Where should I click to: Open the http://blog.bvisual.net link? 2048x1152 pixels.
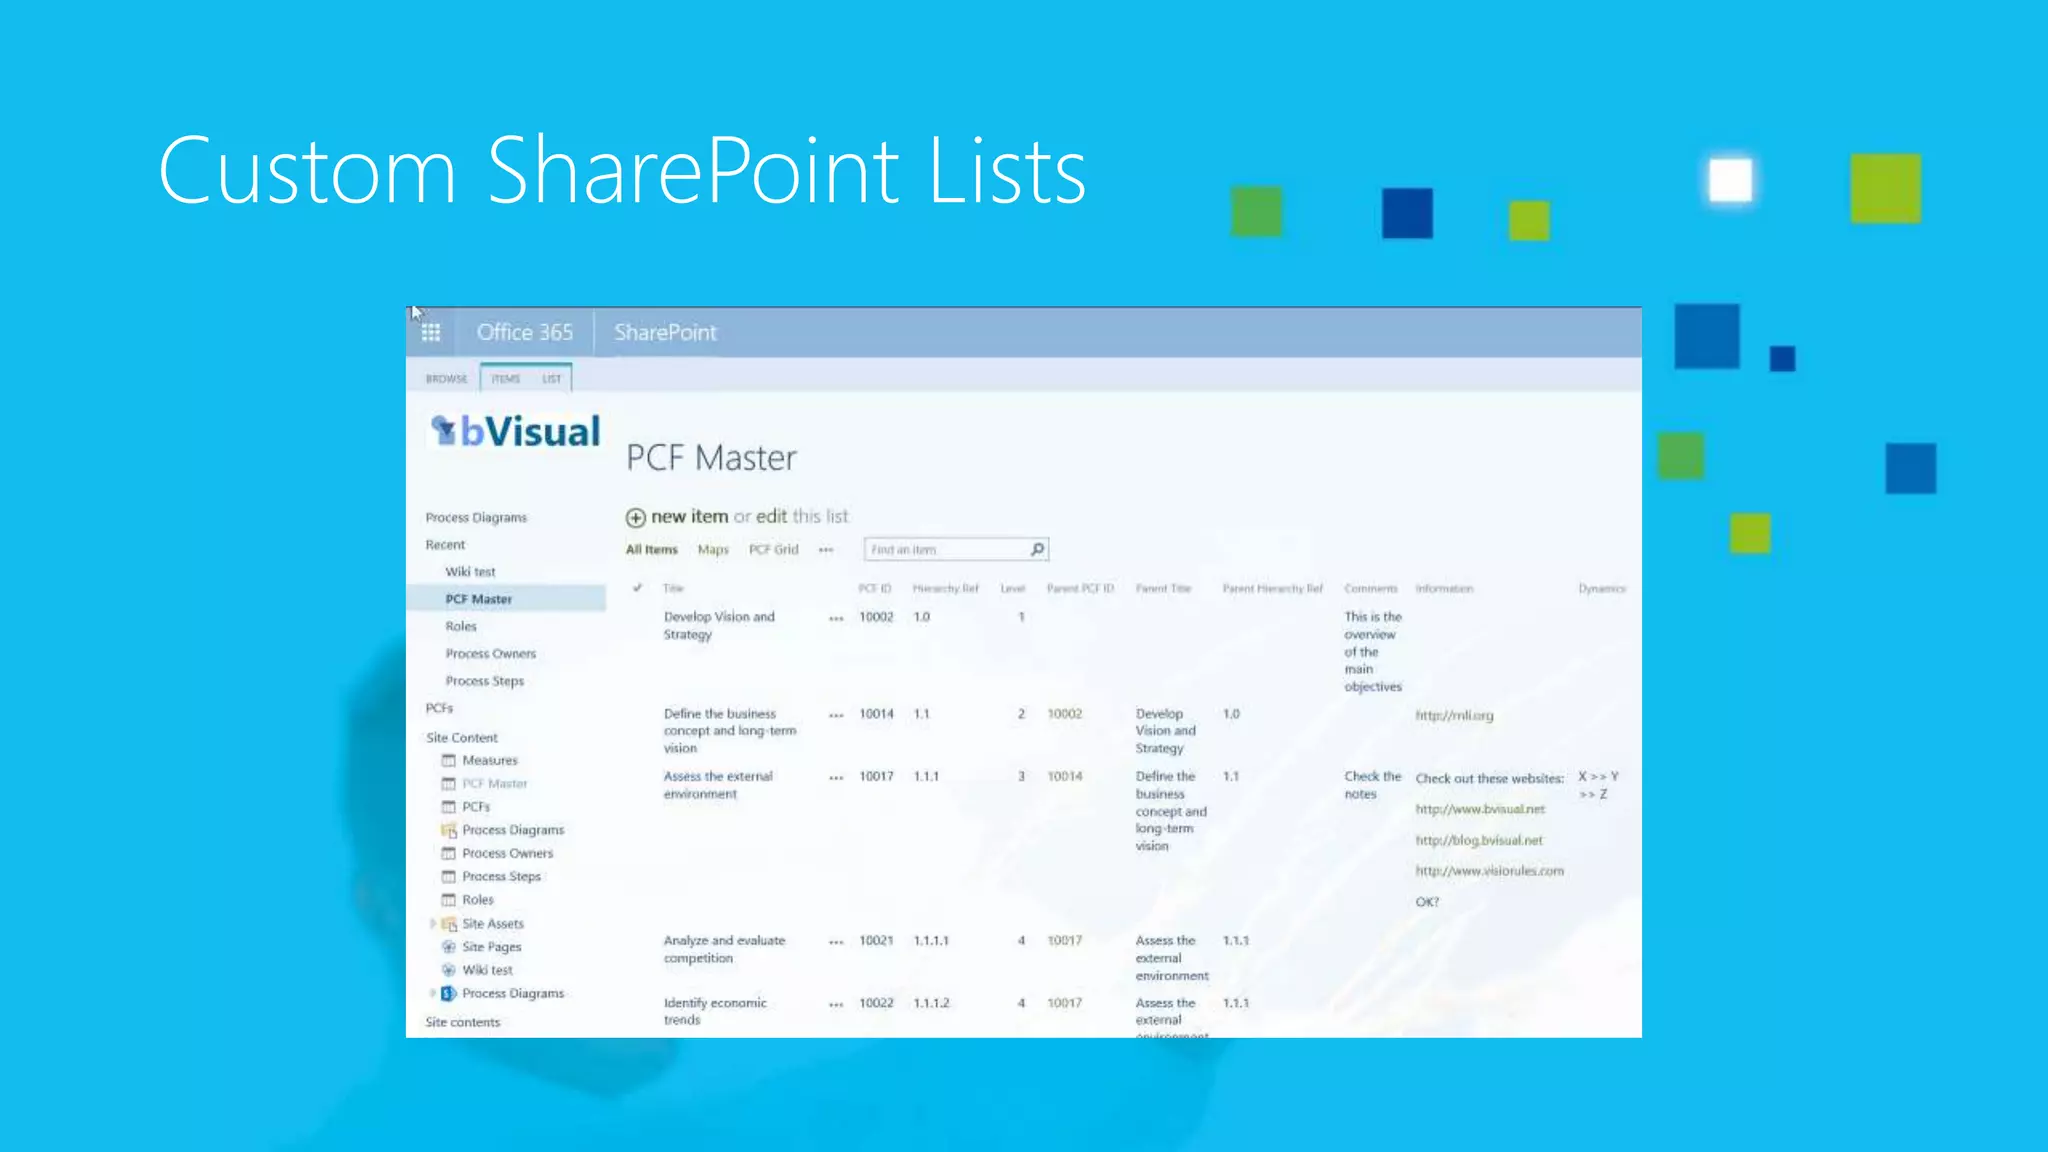pos(1479,841)
